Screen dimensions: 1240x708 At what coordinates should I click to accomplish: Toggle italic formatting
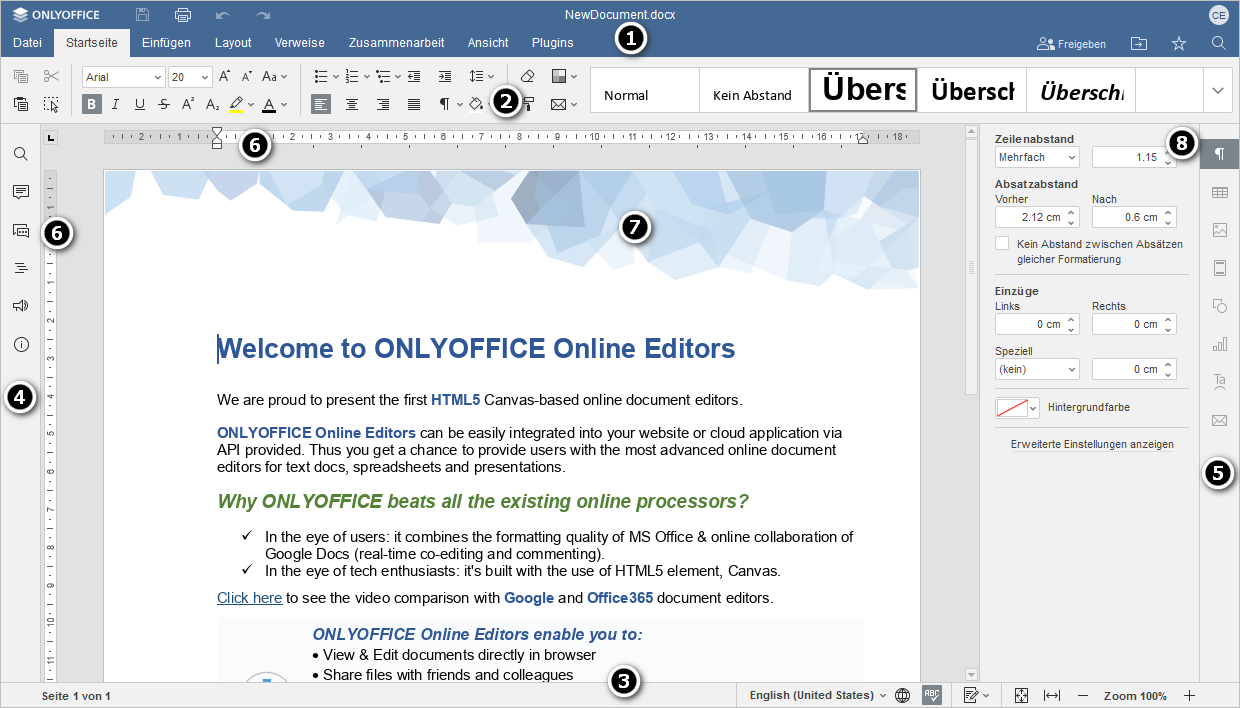pos(116,104)
